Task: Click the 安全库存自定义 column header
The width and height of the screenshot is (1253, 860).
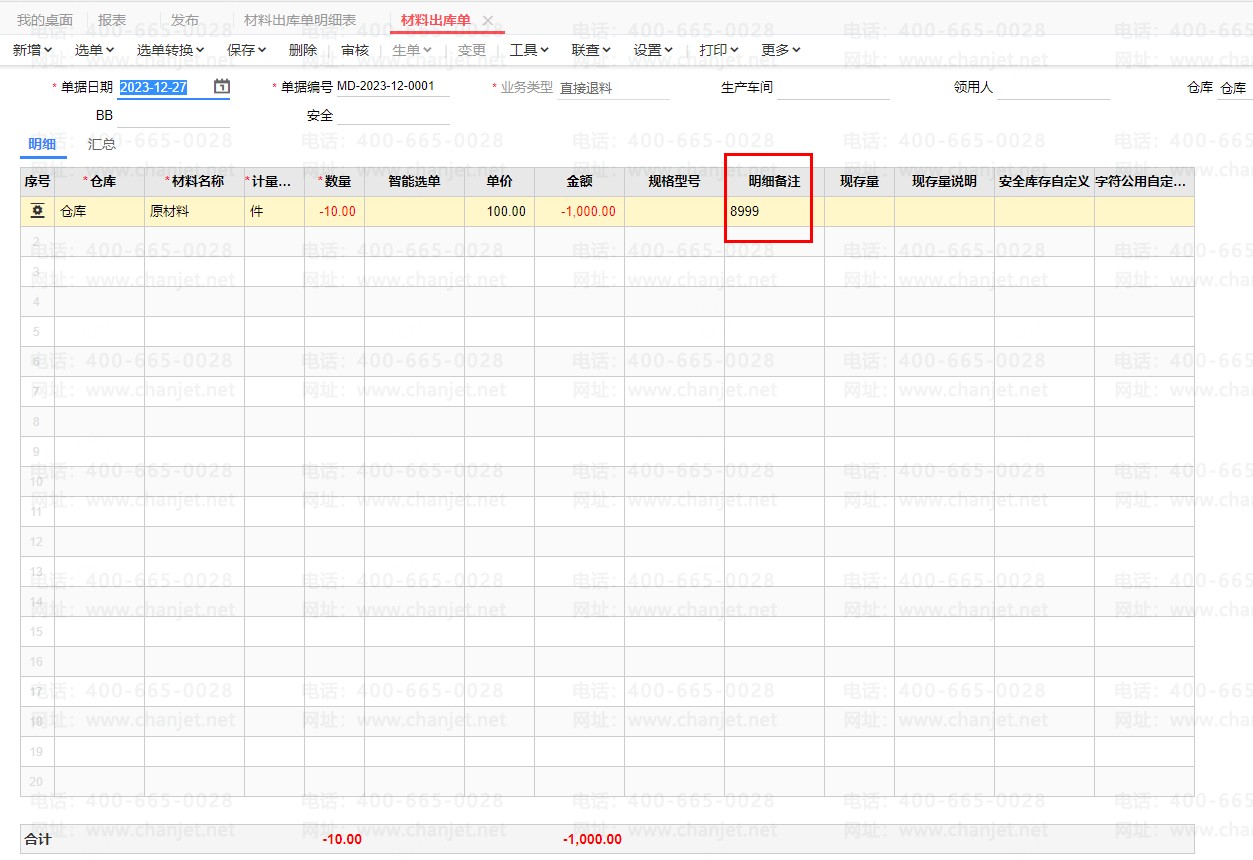Action: (x=1044, y=182)
